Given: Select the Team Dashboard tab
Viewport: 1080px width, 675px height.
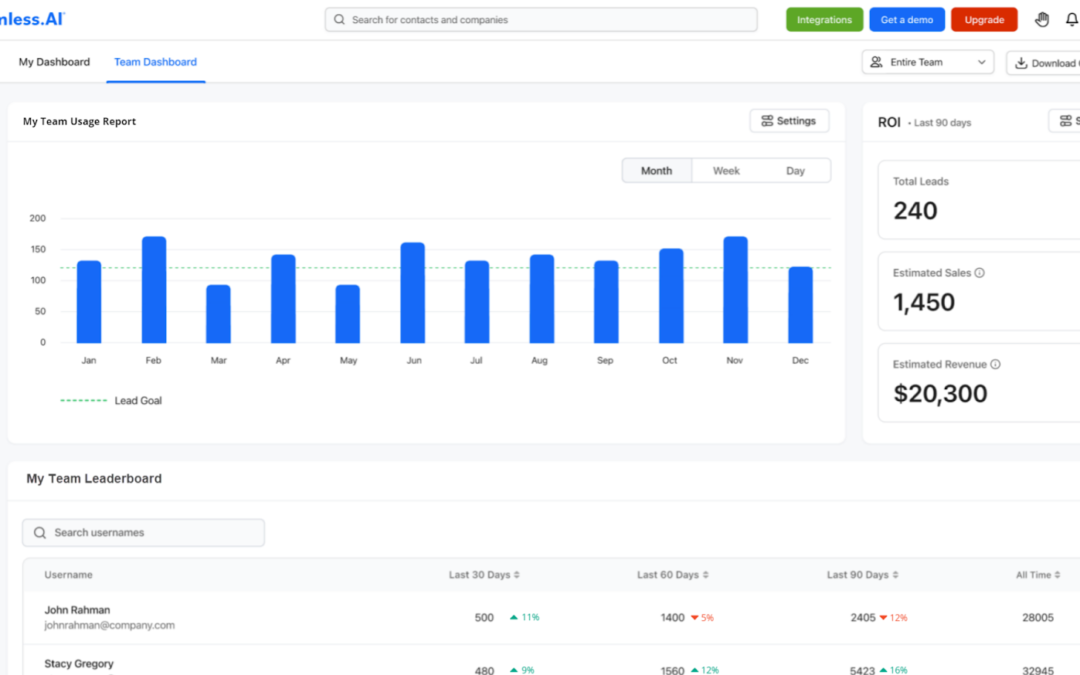Looking at the screenshot, I should click(155, 61).
